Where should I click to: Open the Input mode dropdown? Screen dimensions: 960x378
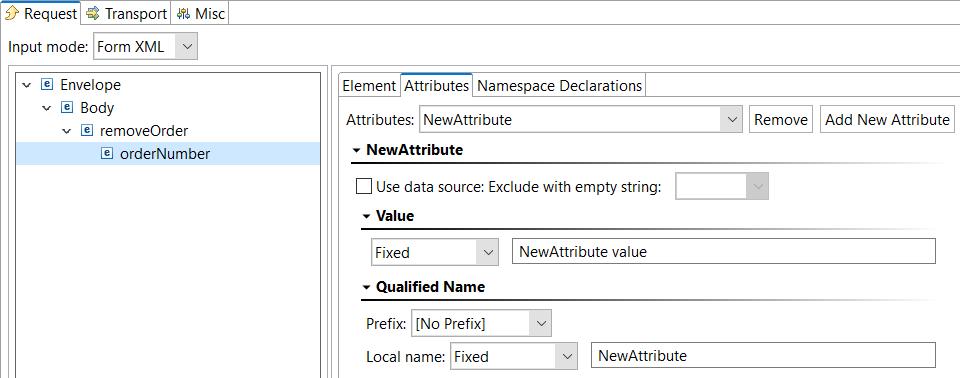pyautogui.click(x=146, y=47)
